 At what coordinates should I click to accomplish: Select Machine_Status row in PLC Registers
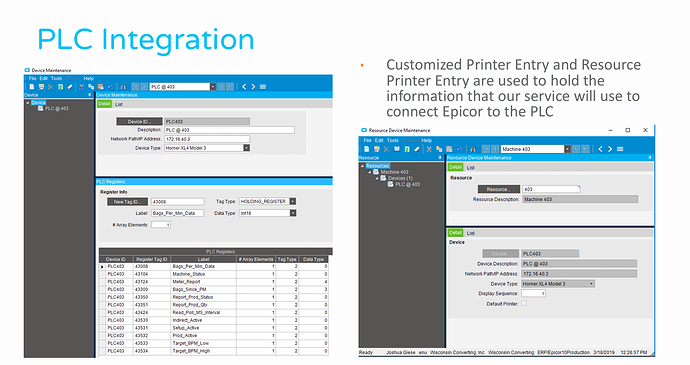coord(214,274)
